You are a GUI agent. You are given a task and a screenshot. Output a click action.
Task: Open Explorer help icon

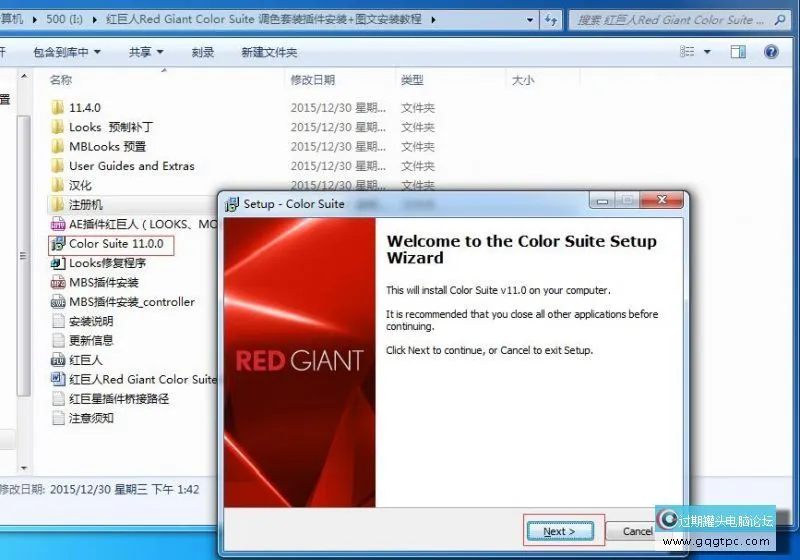tap(771, 52)
